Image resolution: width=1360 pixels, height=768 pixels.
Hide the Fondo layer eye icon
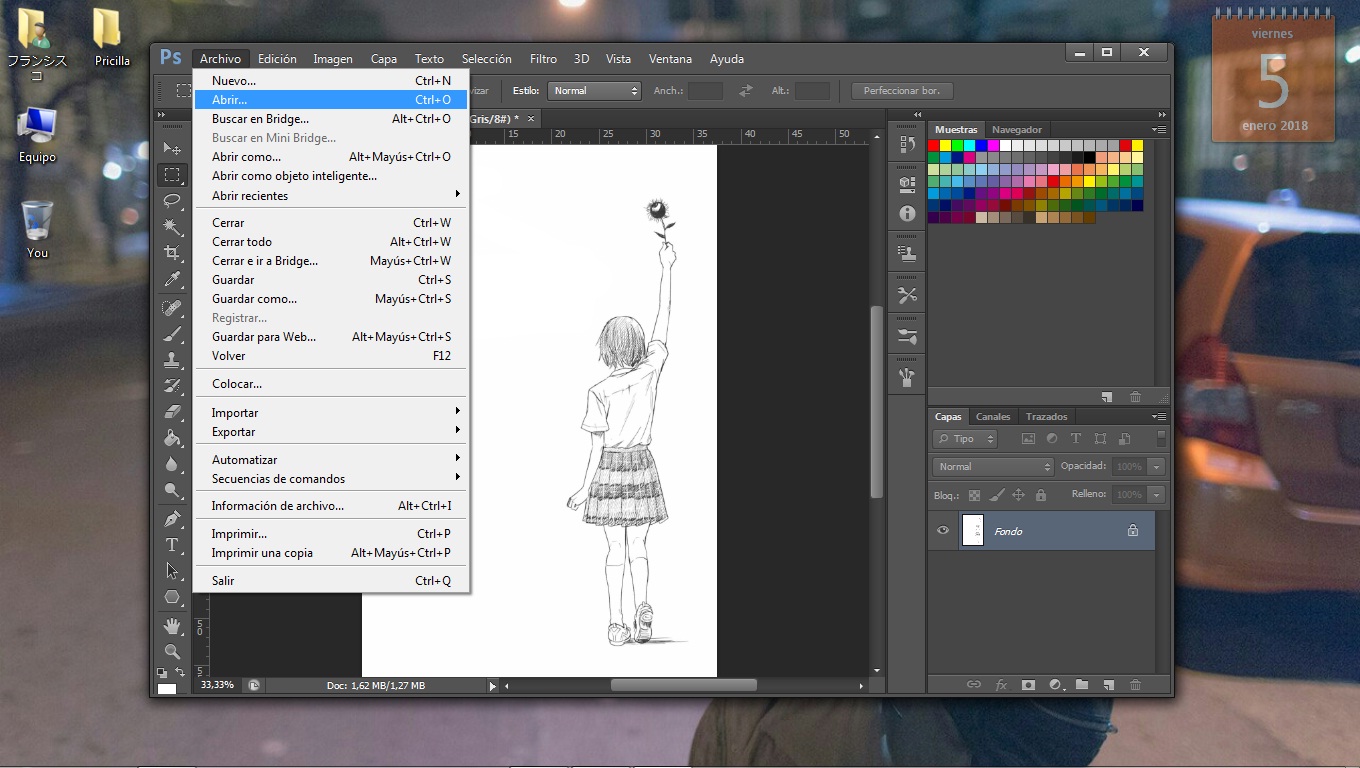(942, 531)
